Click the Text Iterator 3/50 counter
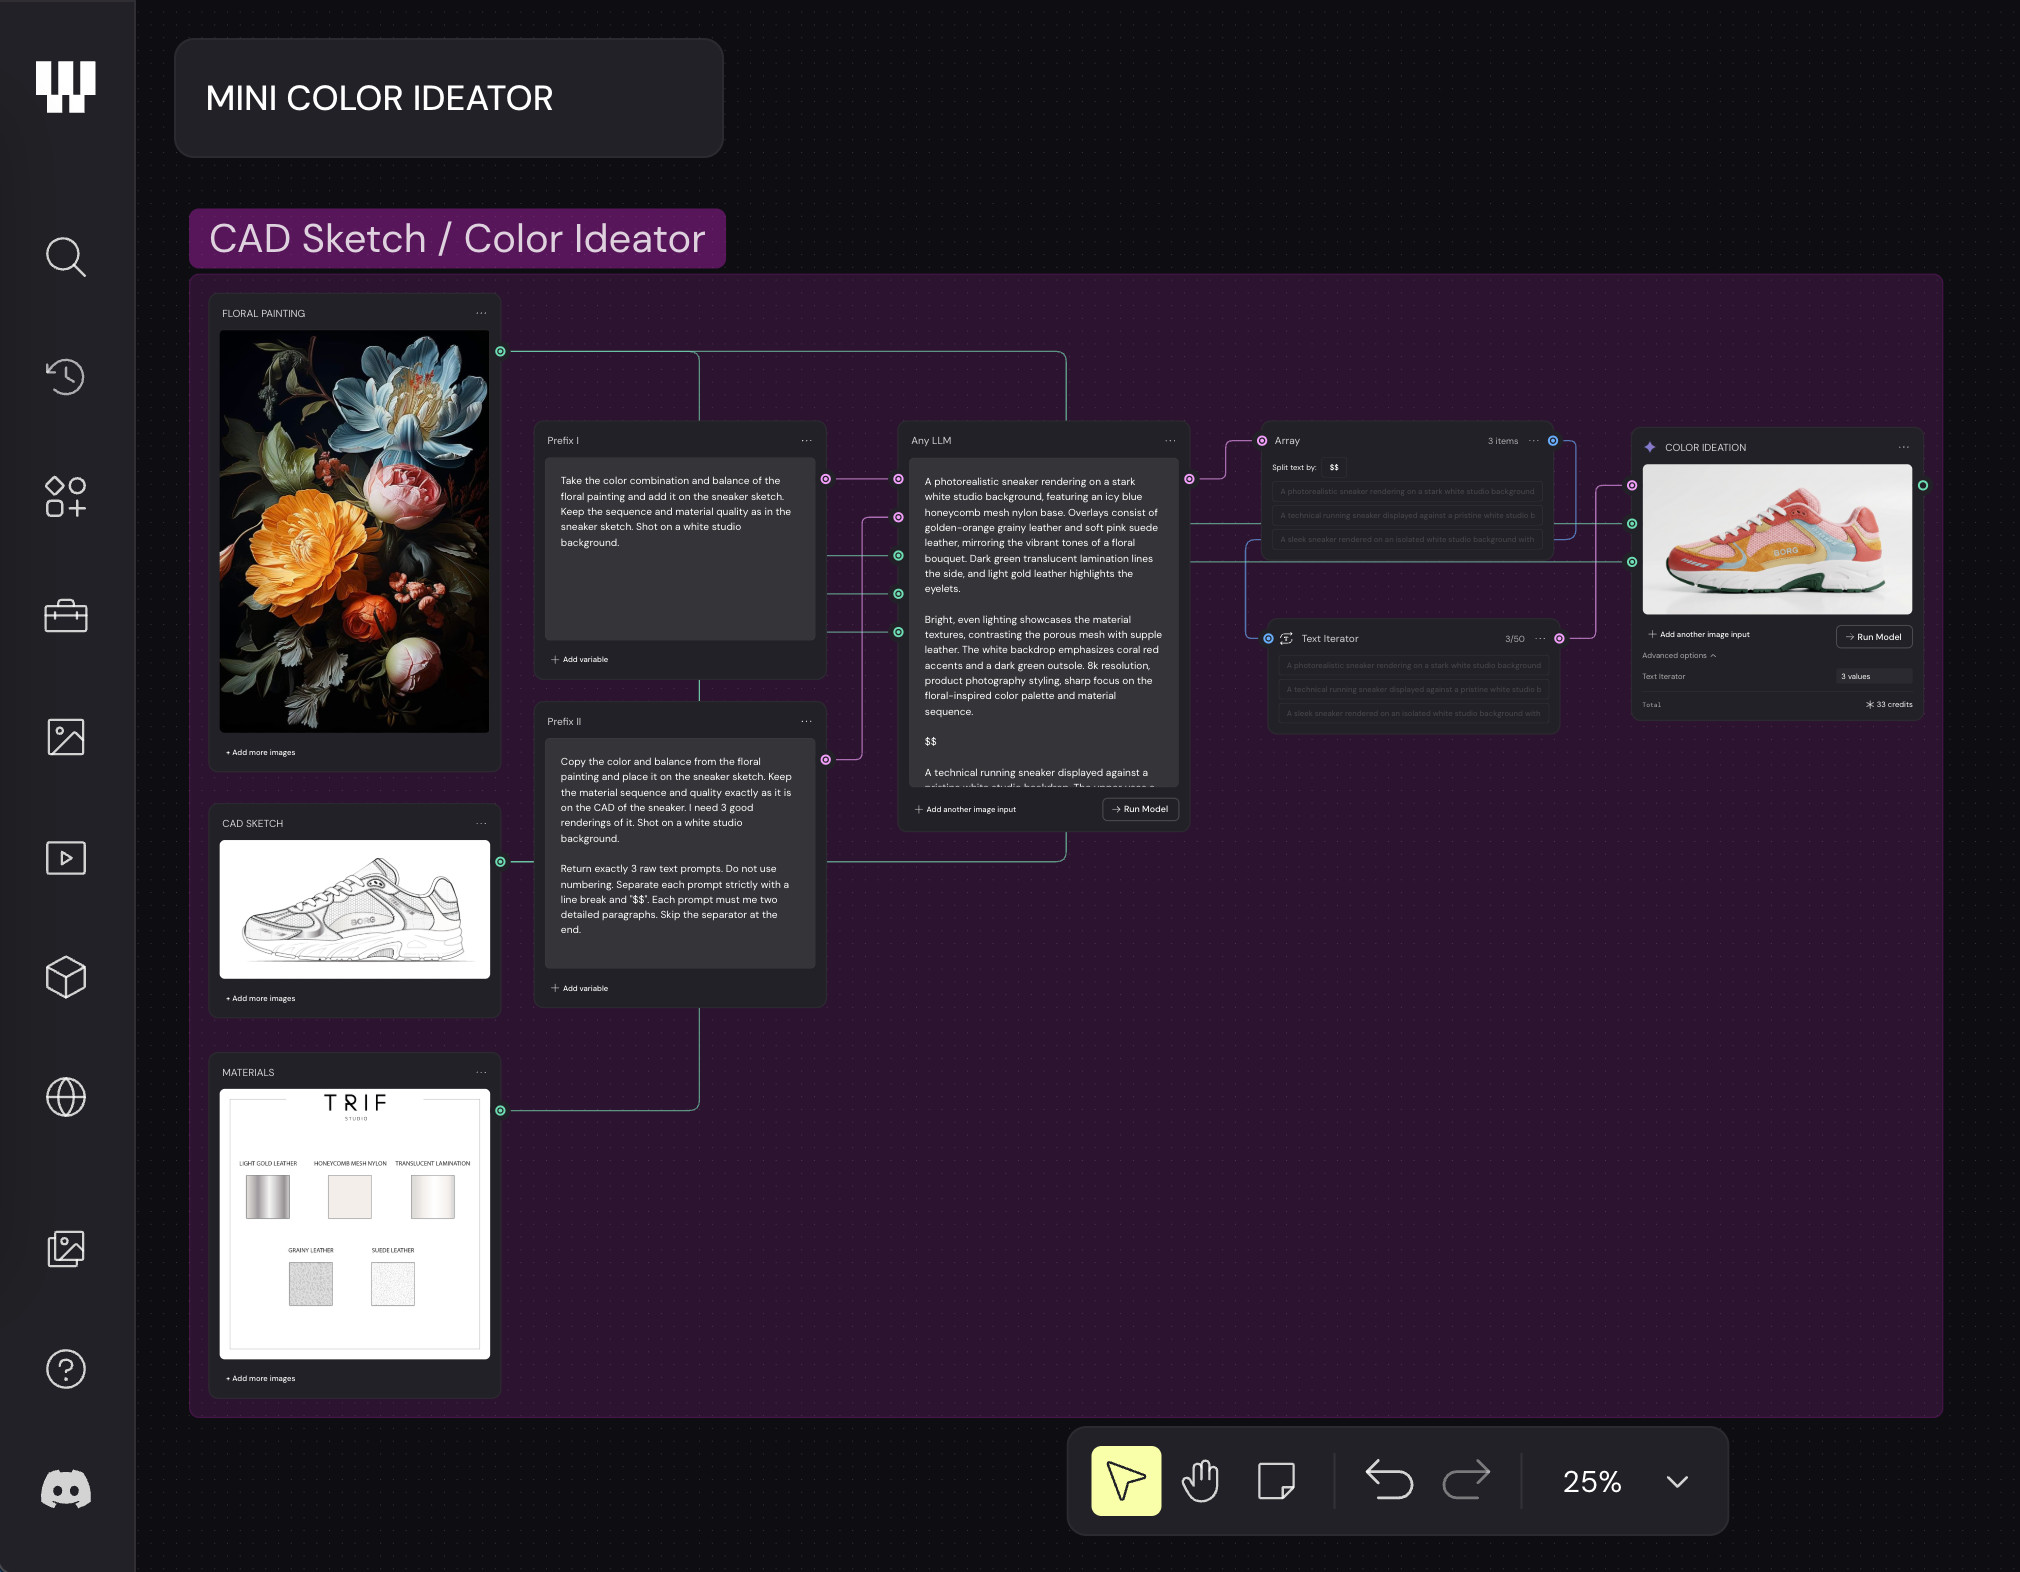Screen dimensions: 2020x1572 1514,639
